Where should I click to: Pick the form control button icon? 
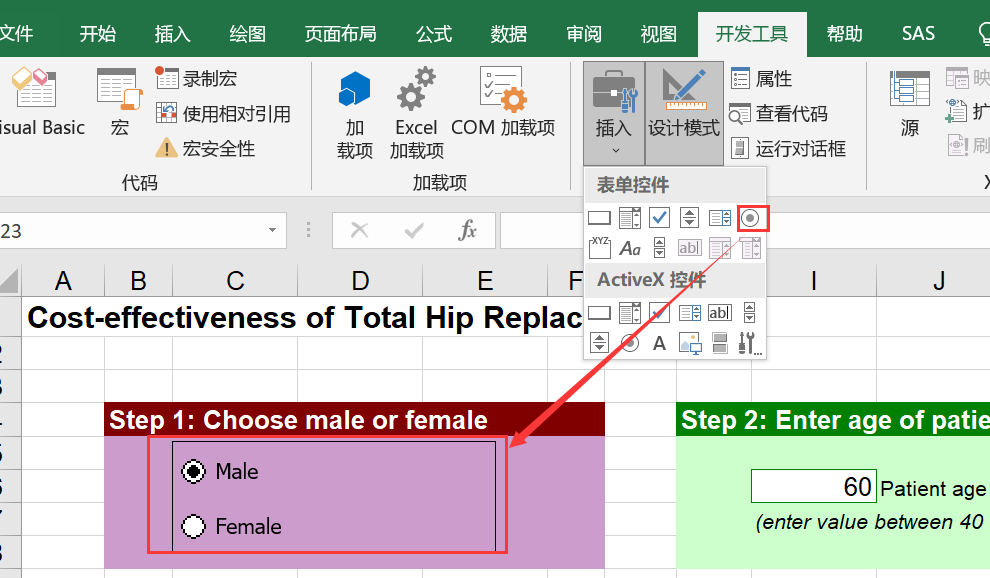599,217
